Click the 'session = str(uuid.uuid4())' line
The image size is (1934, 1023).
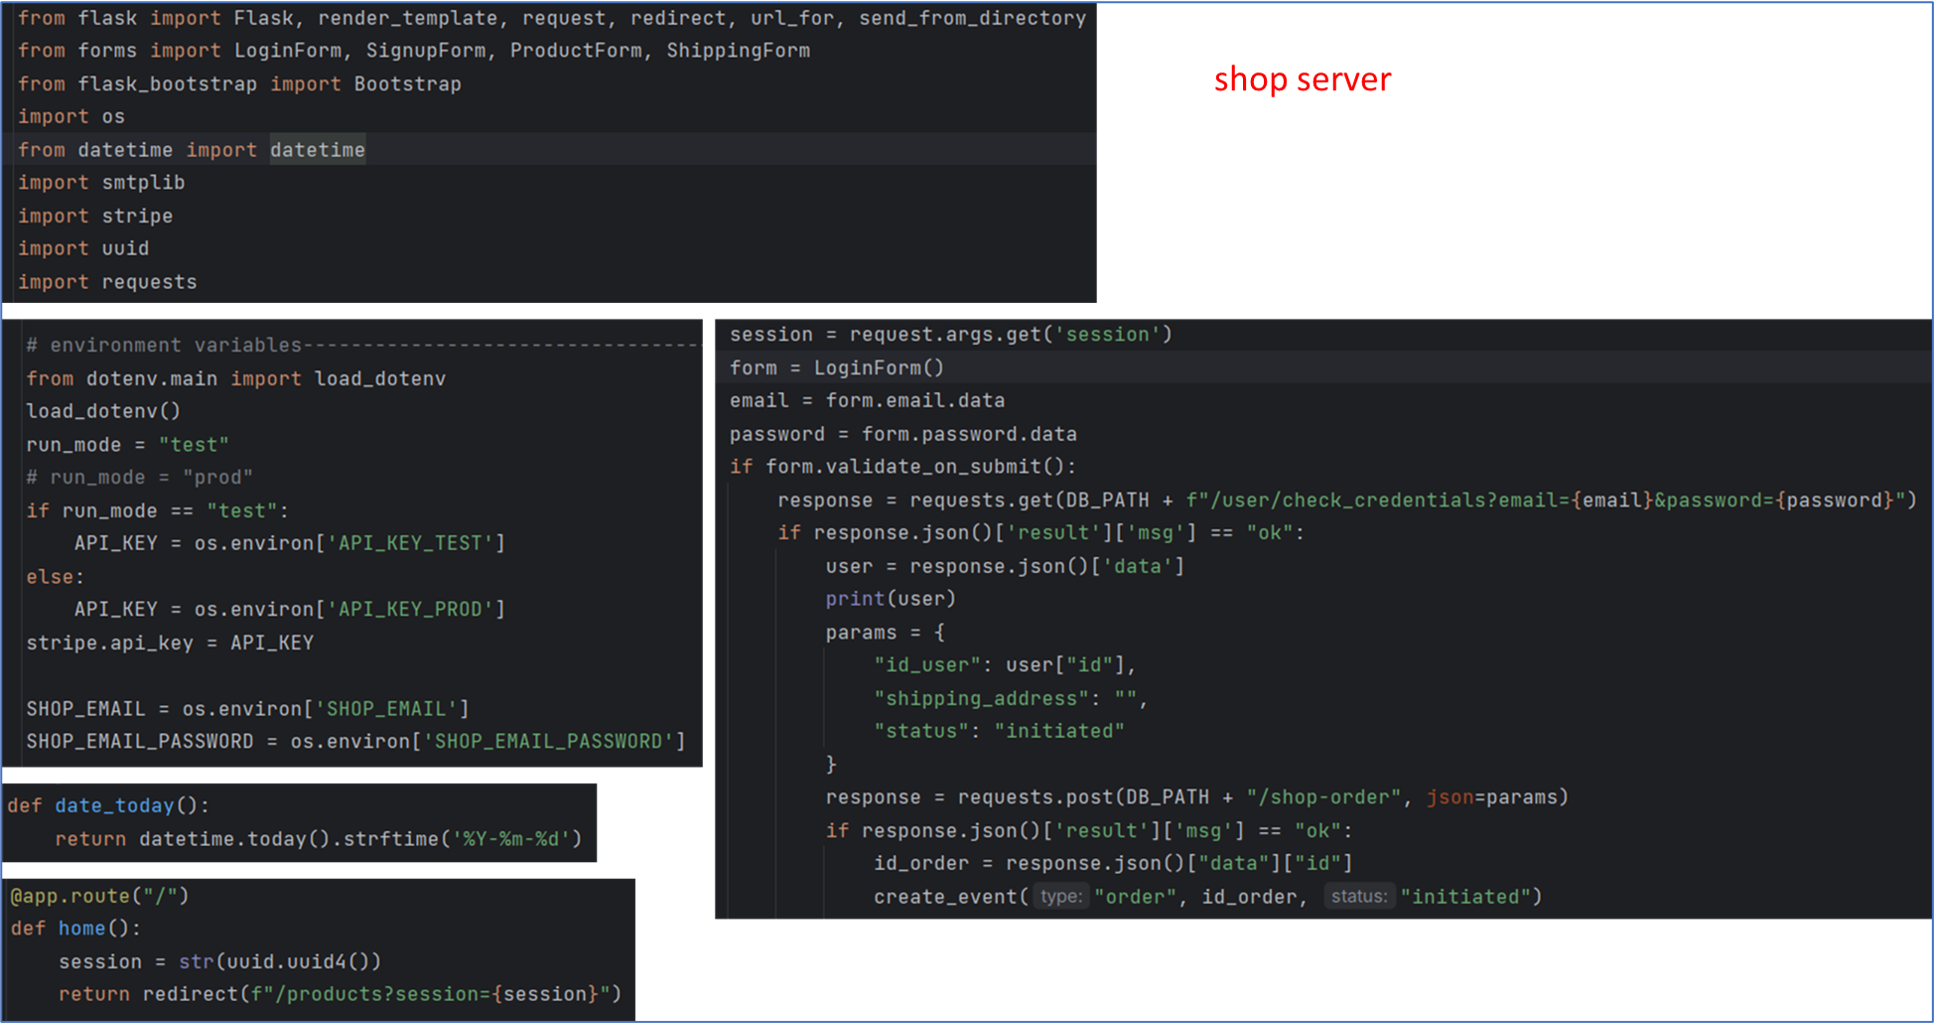219,962
